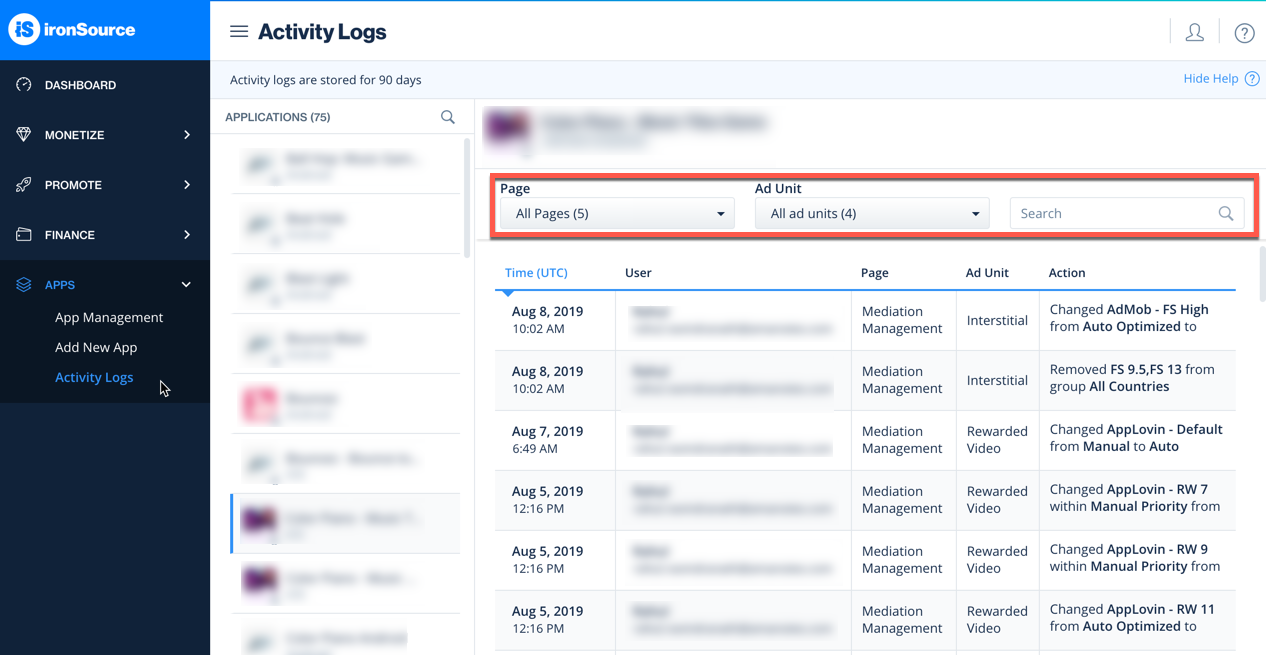1266x655 pixels.
Task: Open the All Pages (5) dropdown
Action: [616, 213]
